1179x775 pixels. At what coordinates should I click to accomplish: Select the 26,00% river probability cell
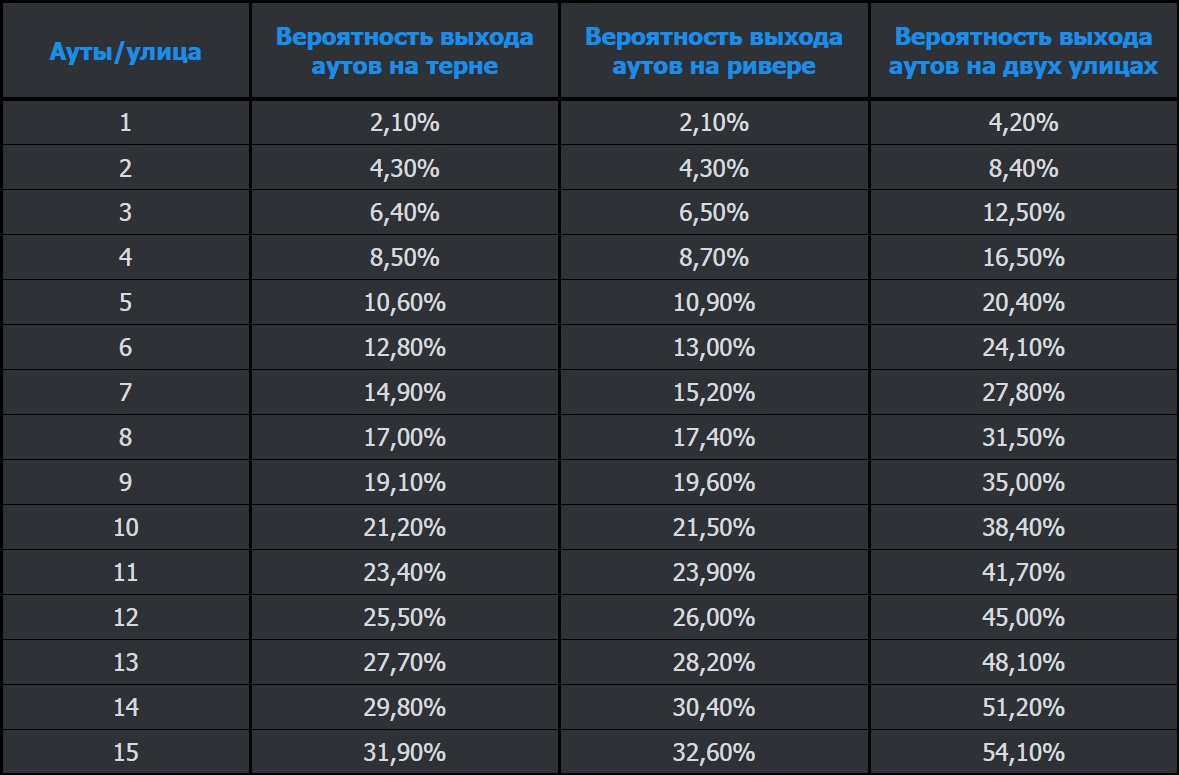coord(713,617)
